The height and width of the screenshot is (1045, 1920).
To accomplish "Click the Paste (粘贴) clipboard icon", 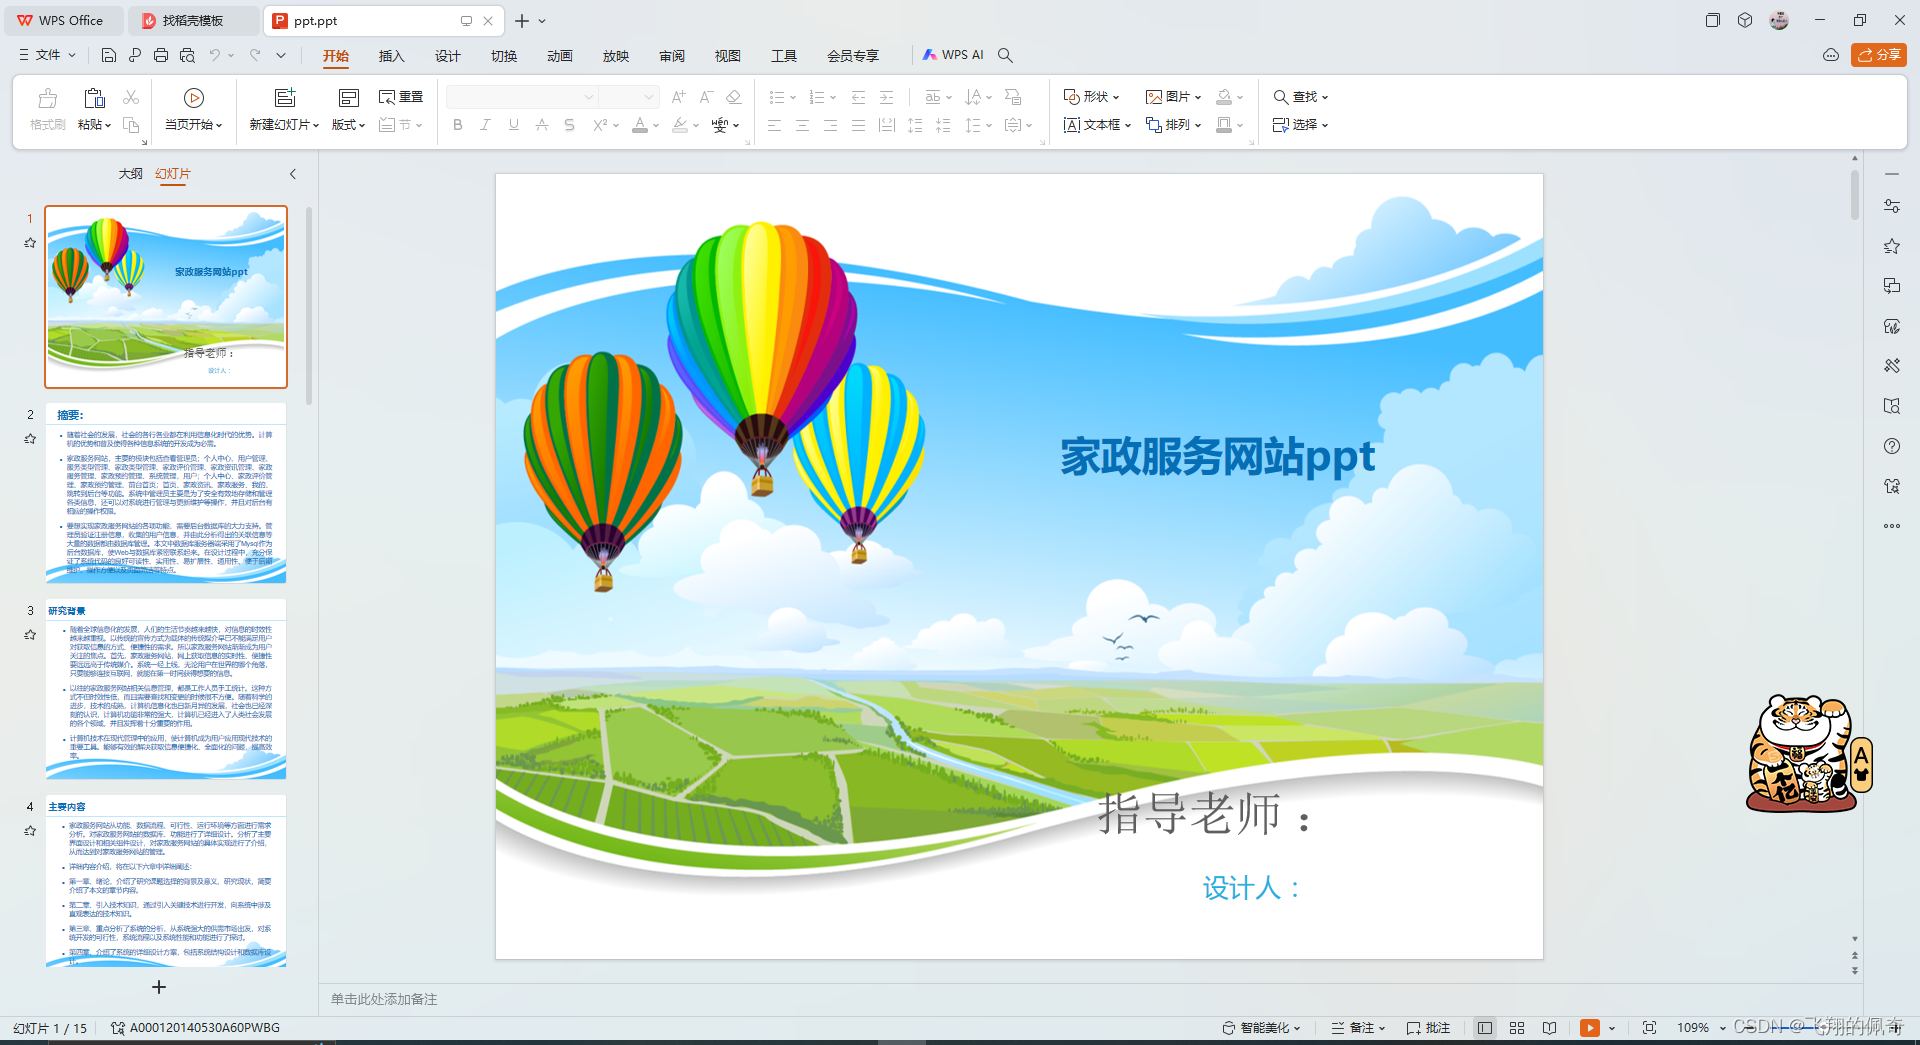I will pos(94,98).
